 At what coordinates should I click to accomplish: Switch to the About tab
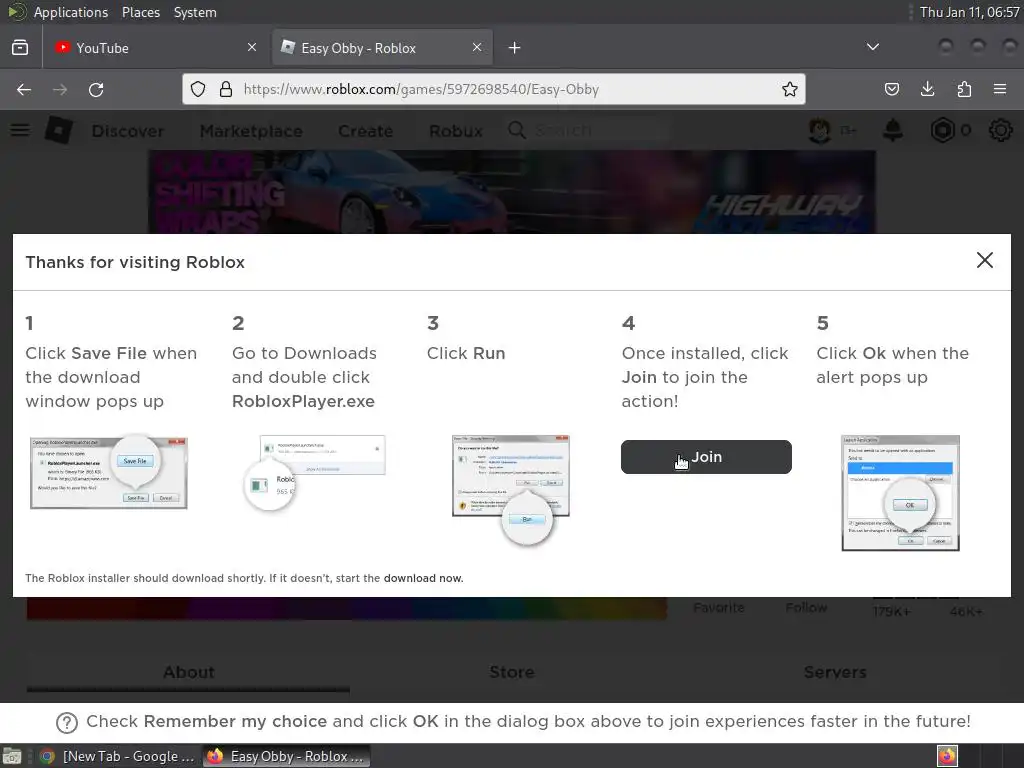(x=188, y=672)
